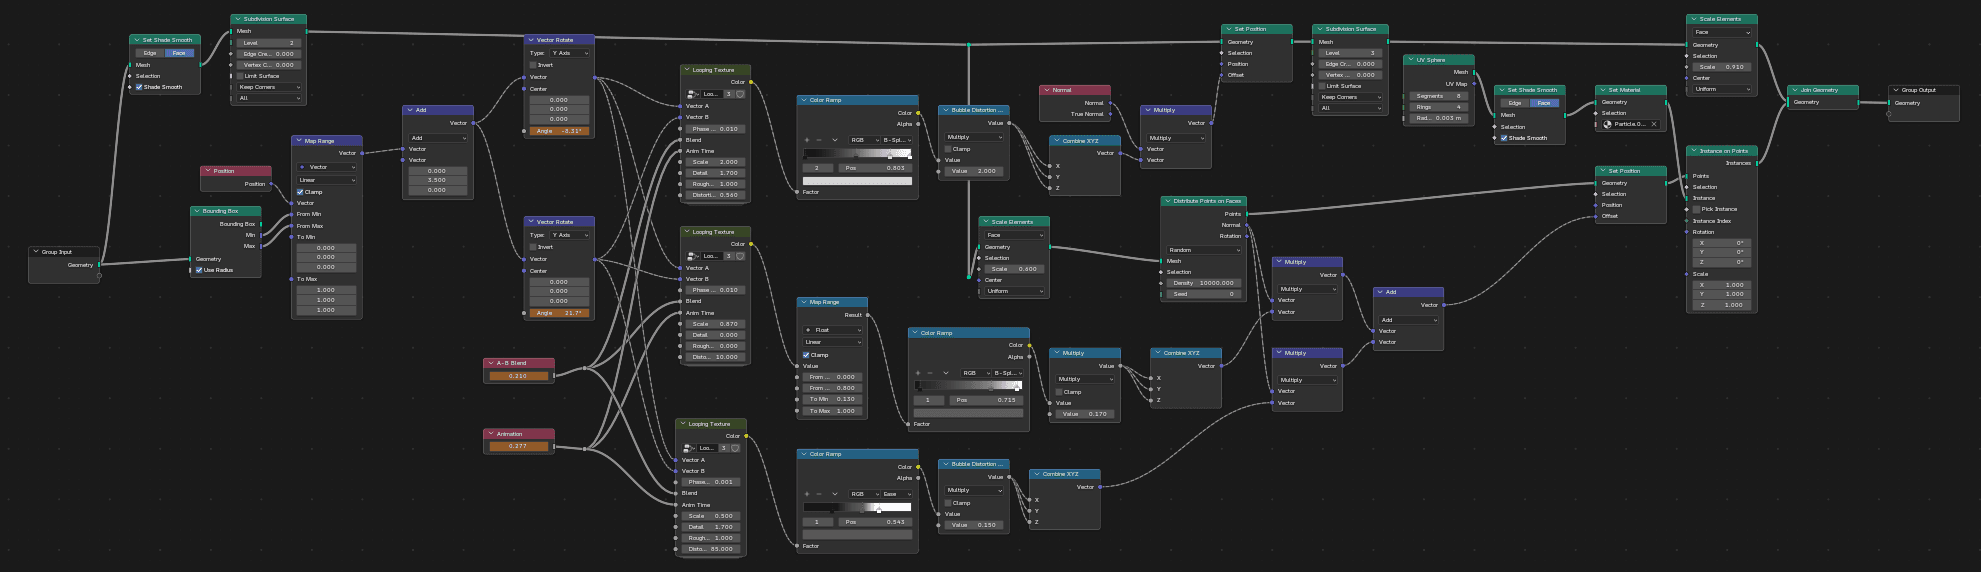Click the Geometry output socket of Group Input

100,265
